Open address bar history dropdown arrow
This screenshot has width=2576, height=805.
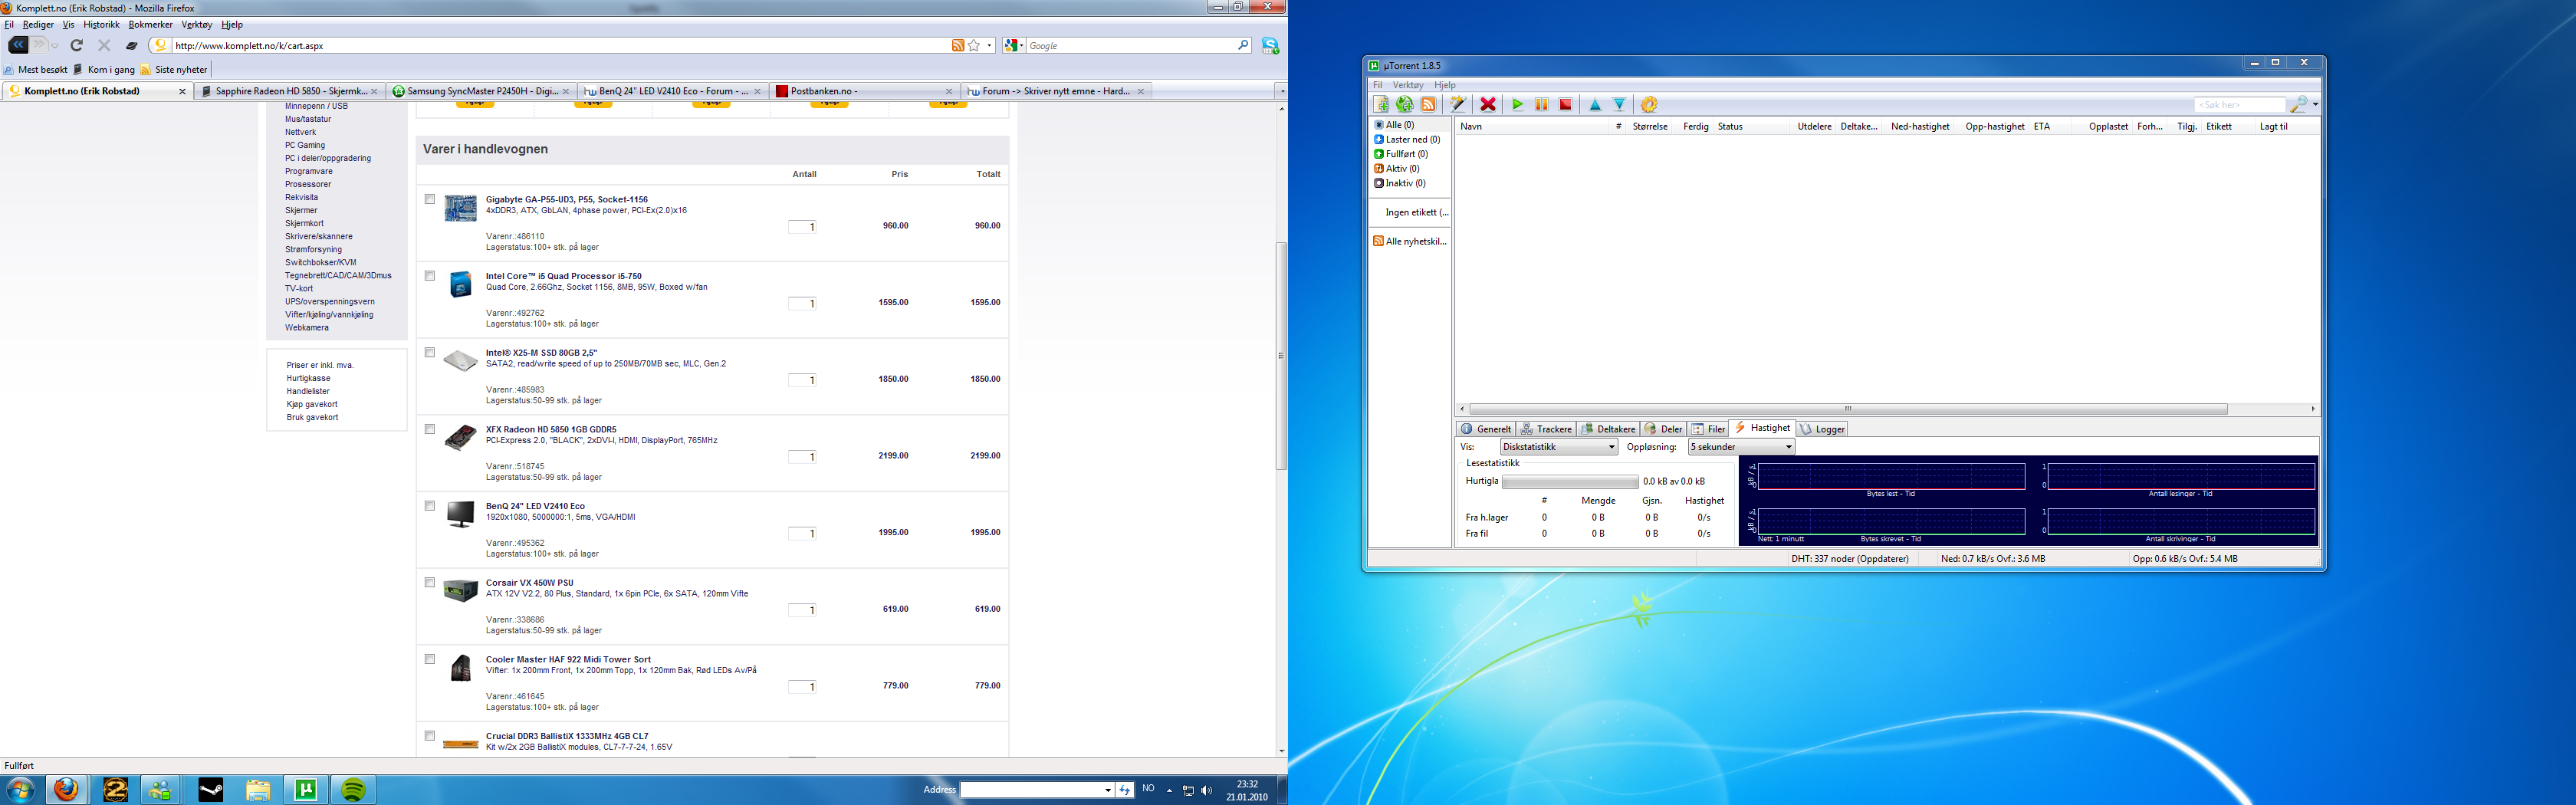(989, 45)
